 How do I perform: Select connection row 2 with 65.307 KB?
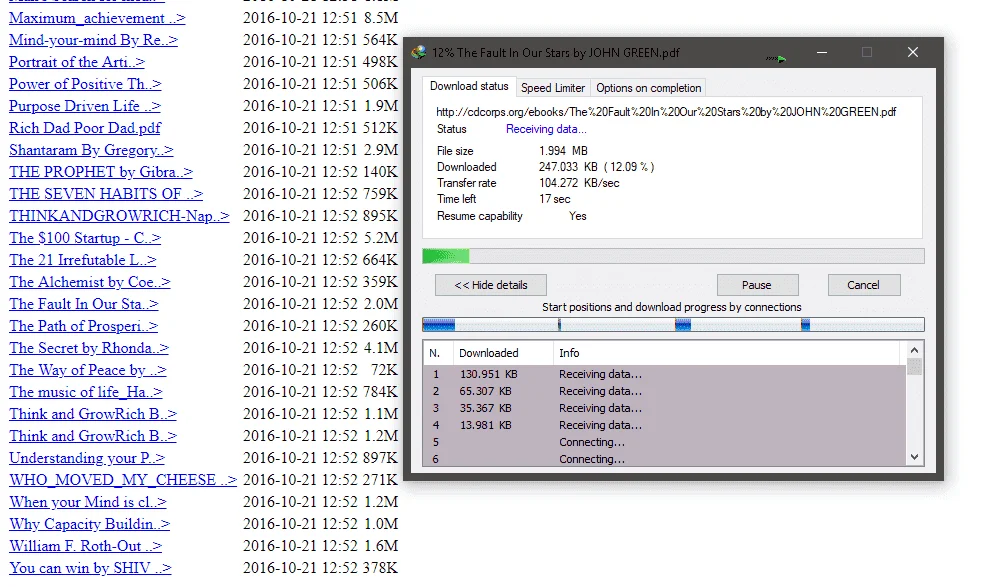coord(664,391)
